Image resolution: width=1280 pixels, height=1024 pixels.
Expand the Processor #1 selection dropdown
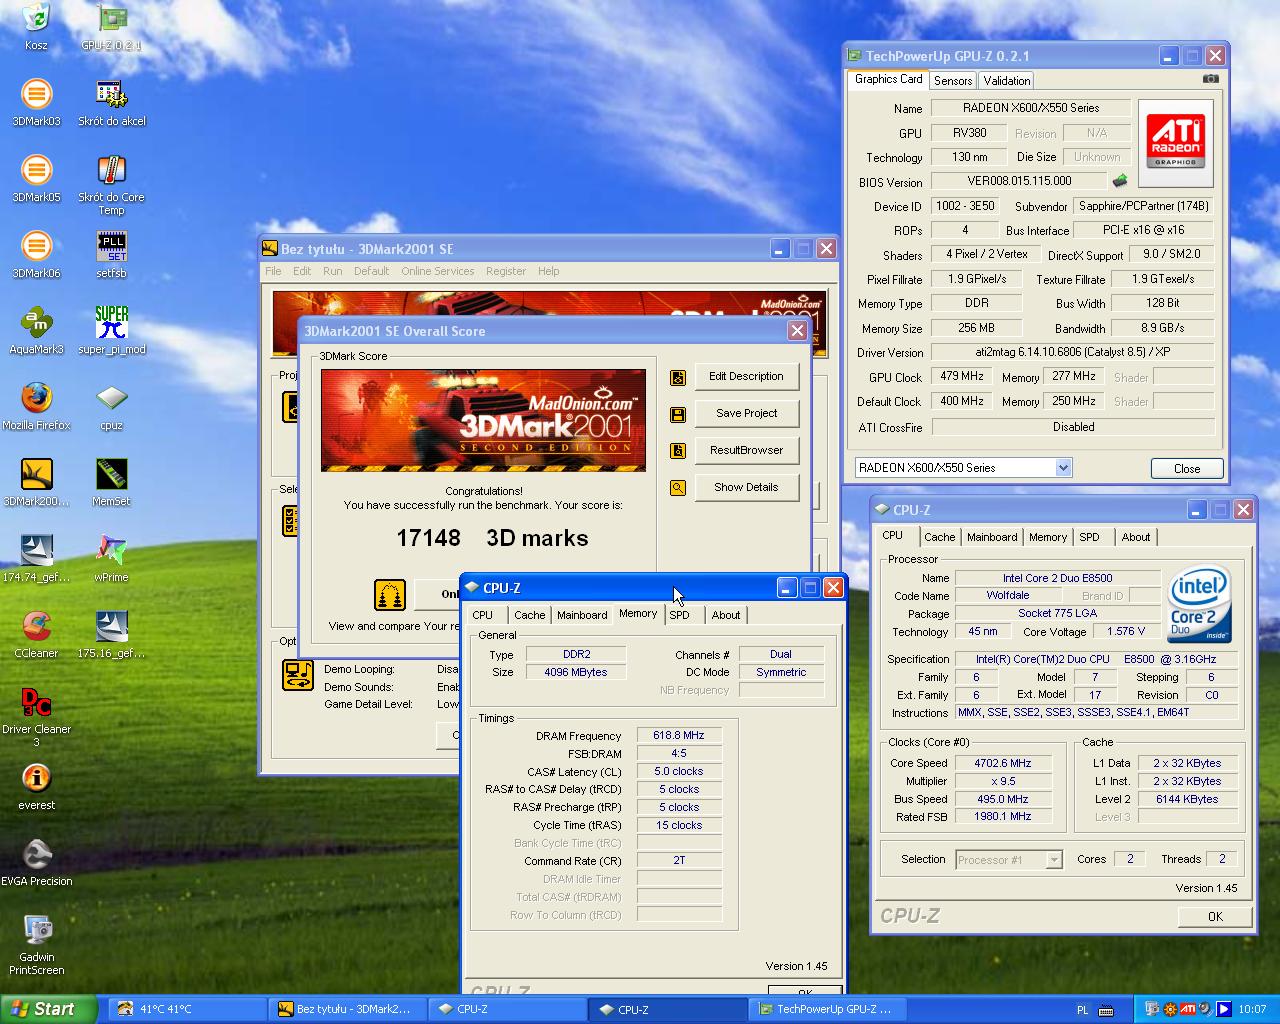pyautogui.click(x=1053, y=860)
